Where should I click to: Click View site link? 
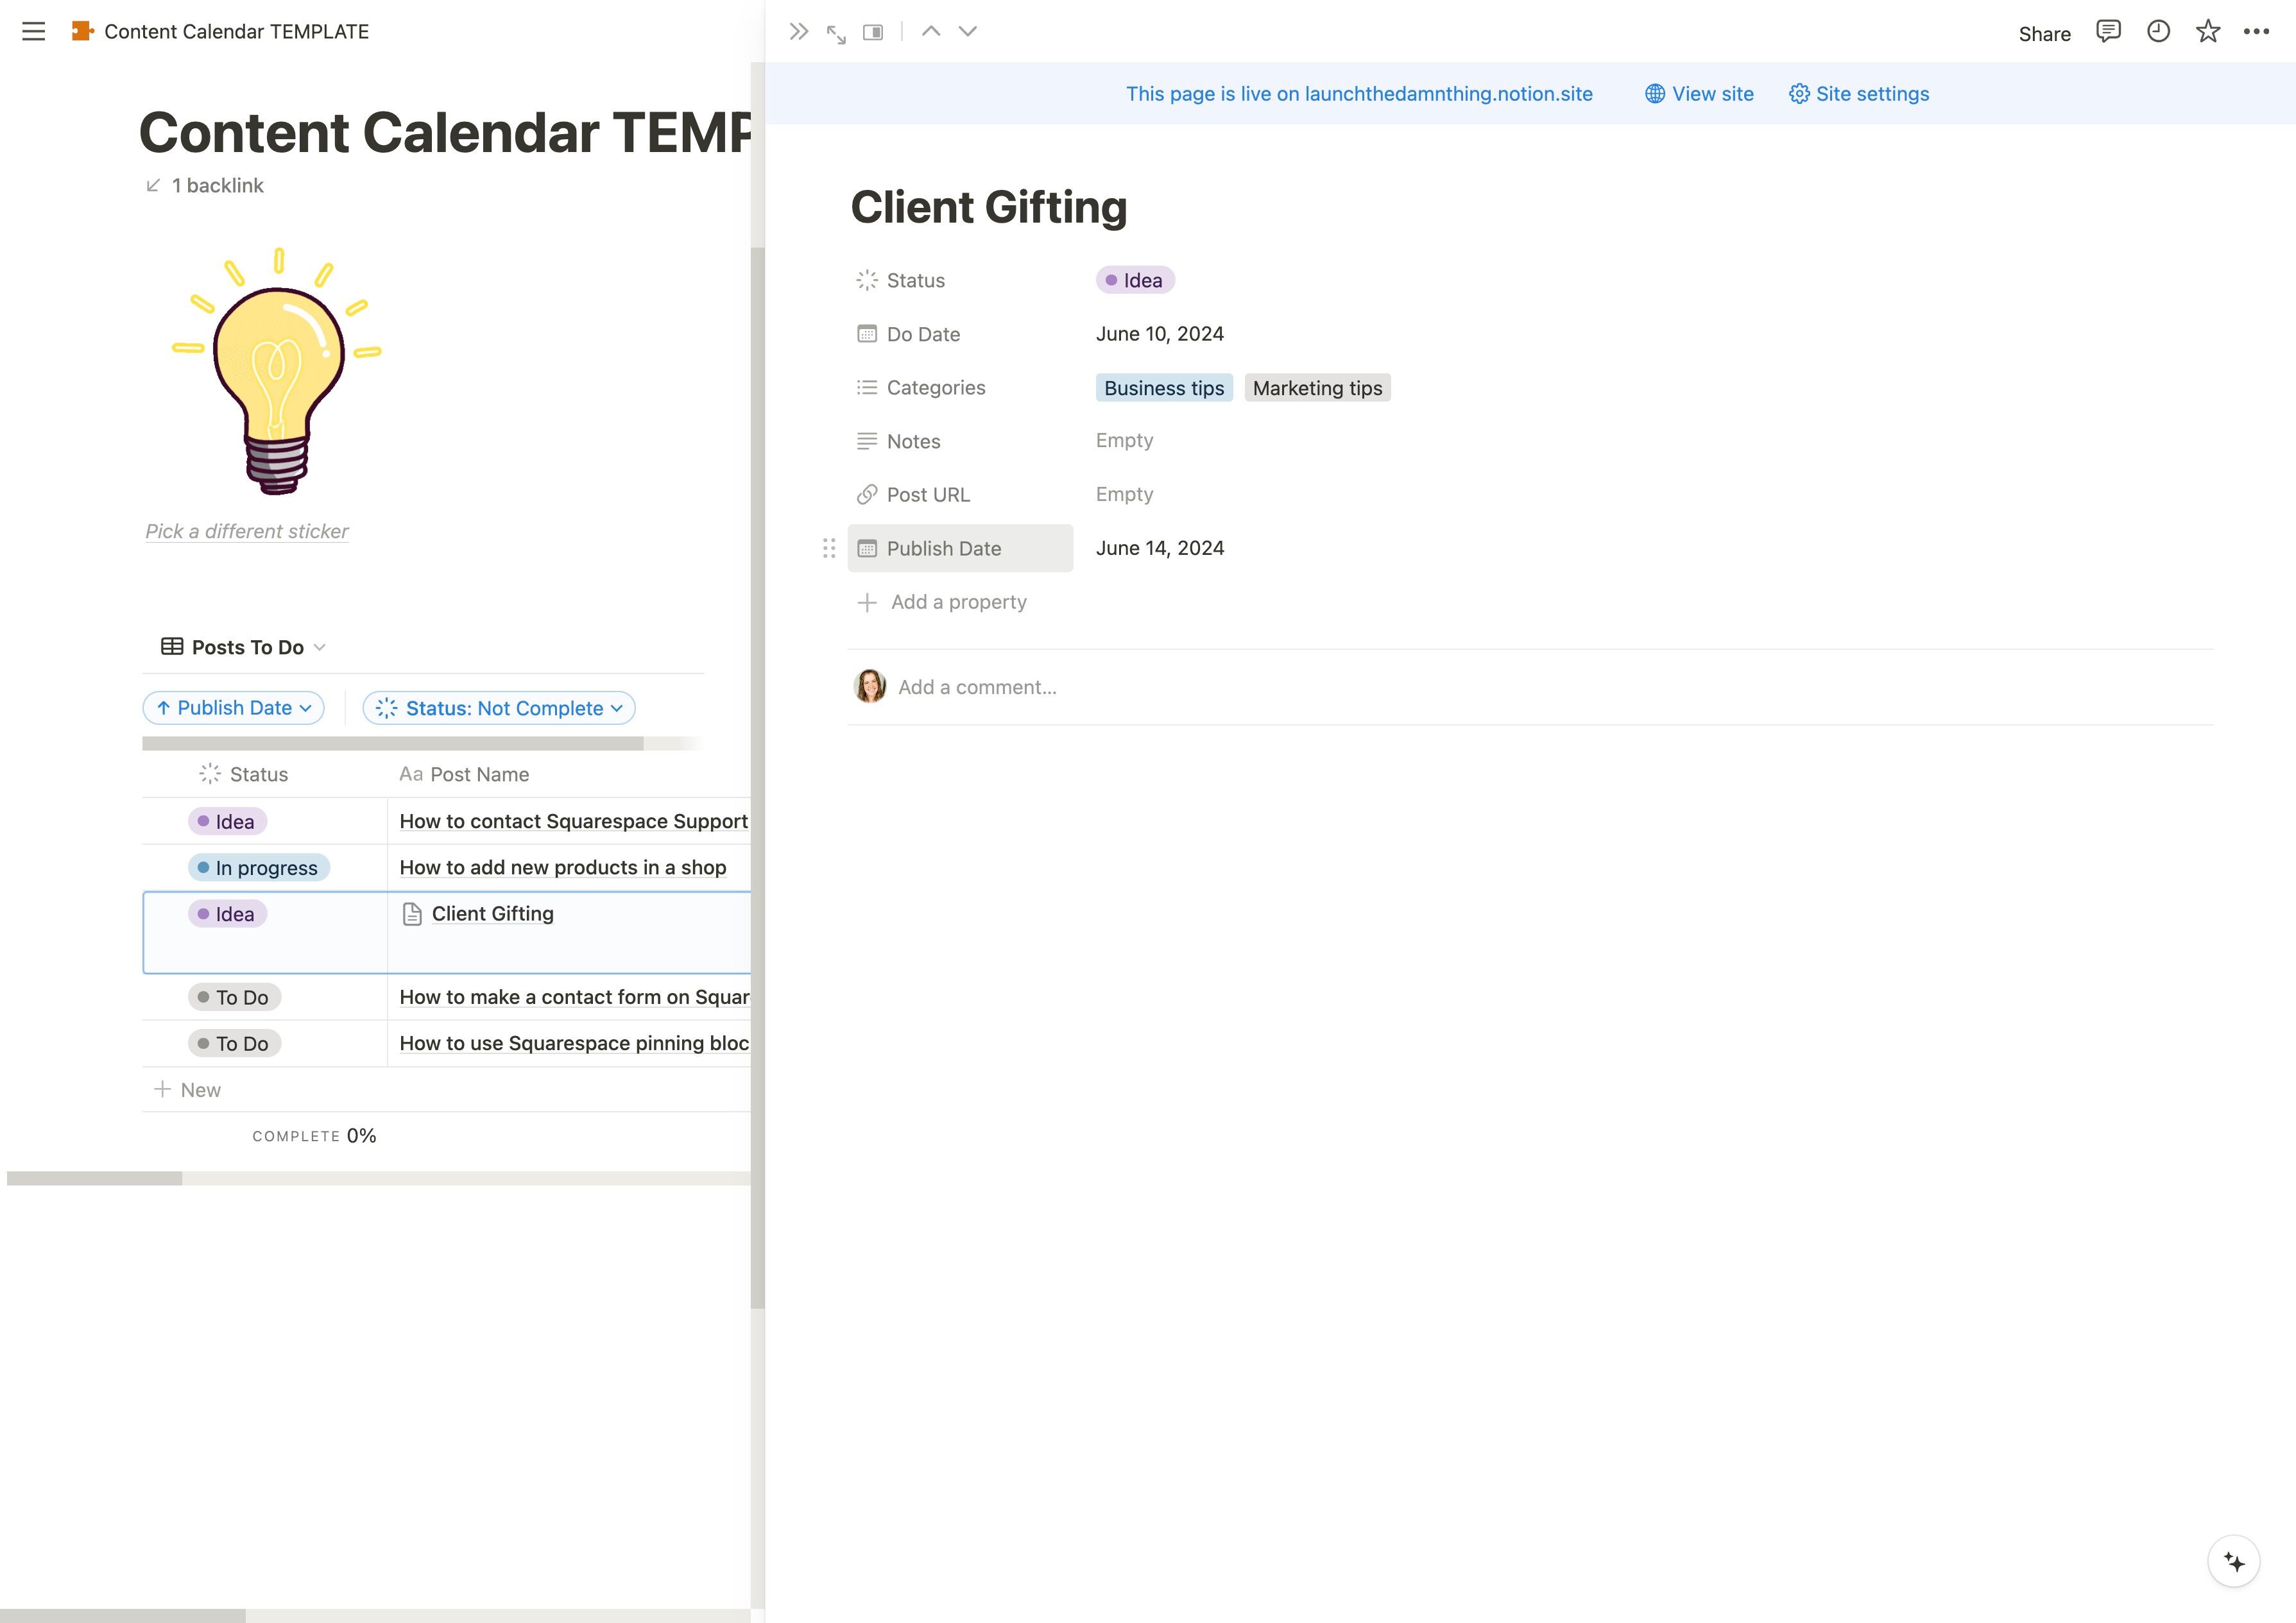coord(1699,94)
